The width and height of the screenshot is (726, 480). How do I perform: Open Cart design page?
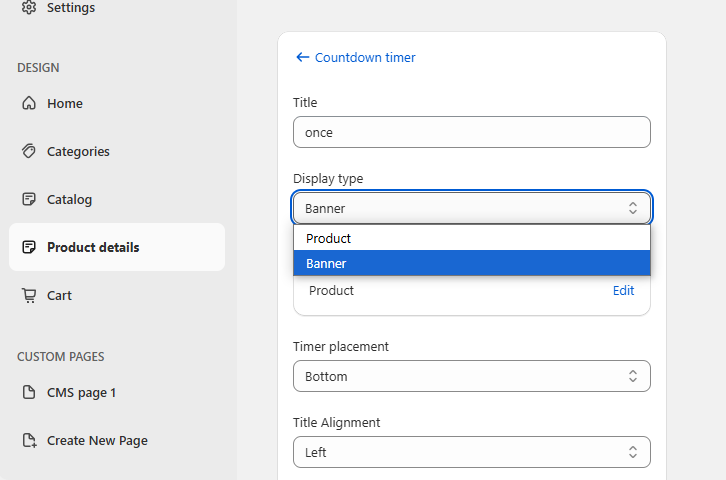(x=59, y=295)
